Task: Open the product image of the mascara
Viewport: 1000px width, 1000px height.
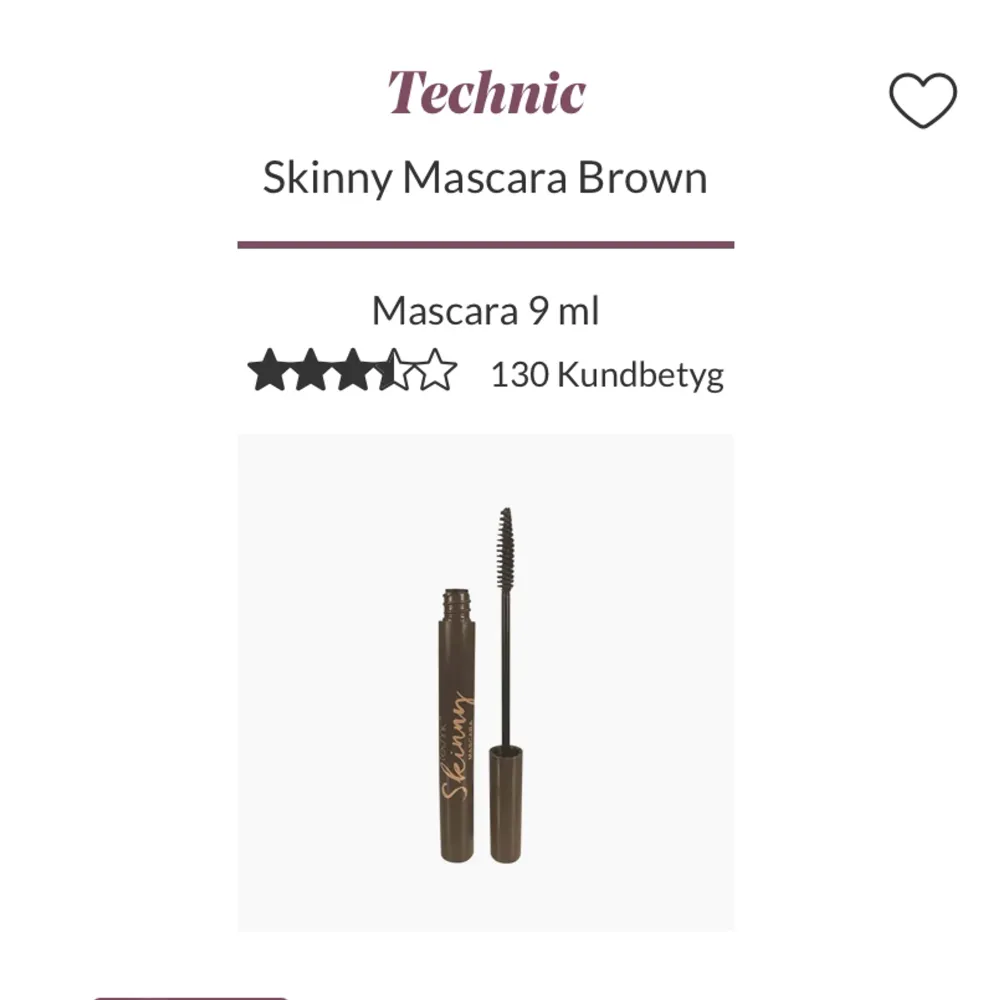Action: (485, 682)
